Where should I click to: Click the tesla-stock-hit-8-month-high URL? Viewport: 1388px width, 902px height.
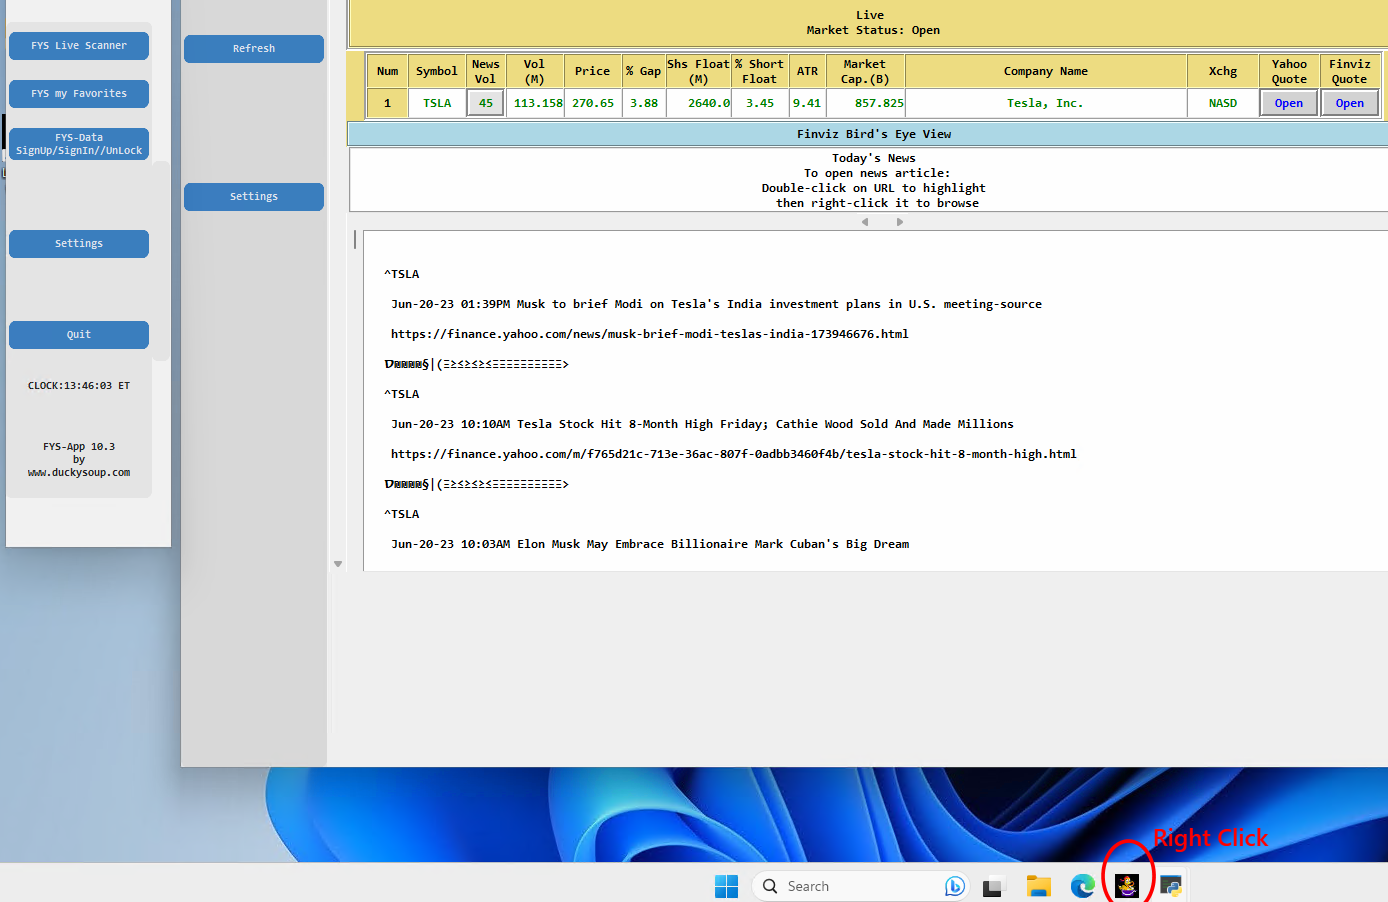pos(734,454)
